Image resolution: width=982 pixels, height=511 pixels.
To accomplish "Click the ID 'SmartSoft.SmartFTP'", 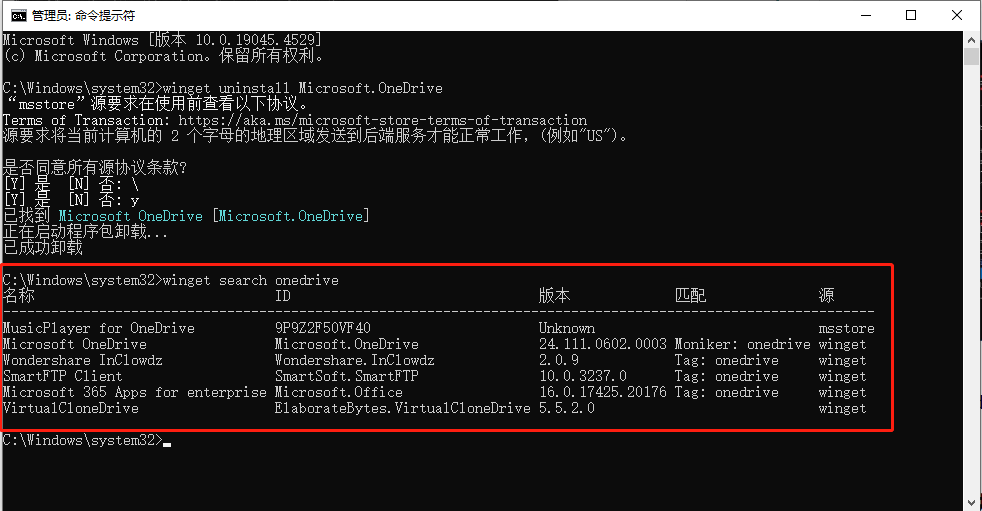I will [x=346, y=376].
